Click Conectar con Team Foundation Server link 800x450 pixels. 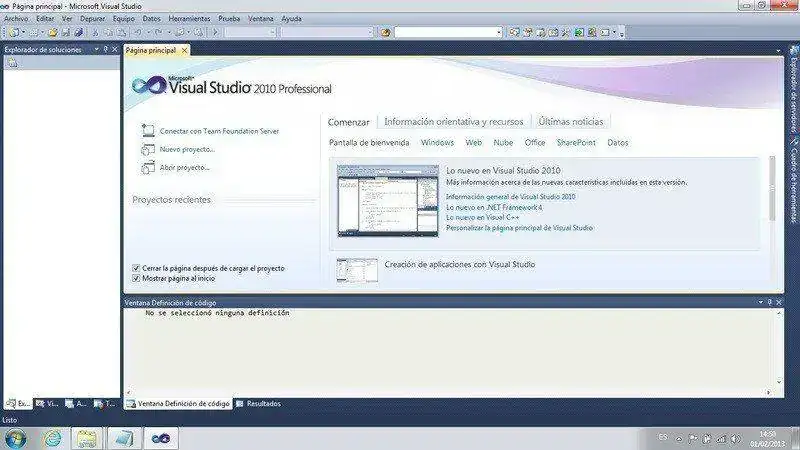219,131
